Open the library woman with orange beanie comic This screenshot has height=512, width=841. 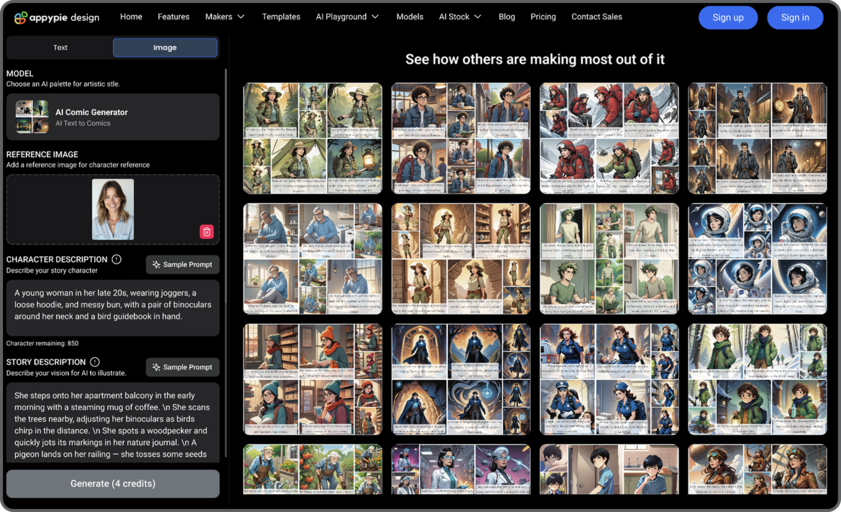tap(313, 379)
